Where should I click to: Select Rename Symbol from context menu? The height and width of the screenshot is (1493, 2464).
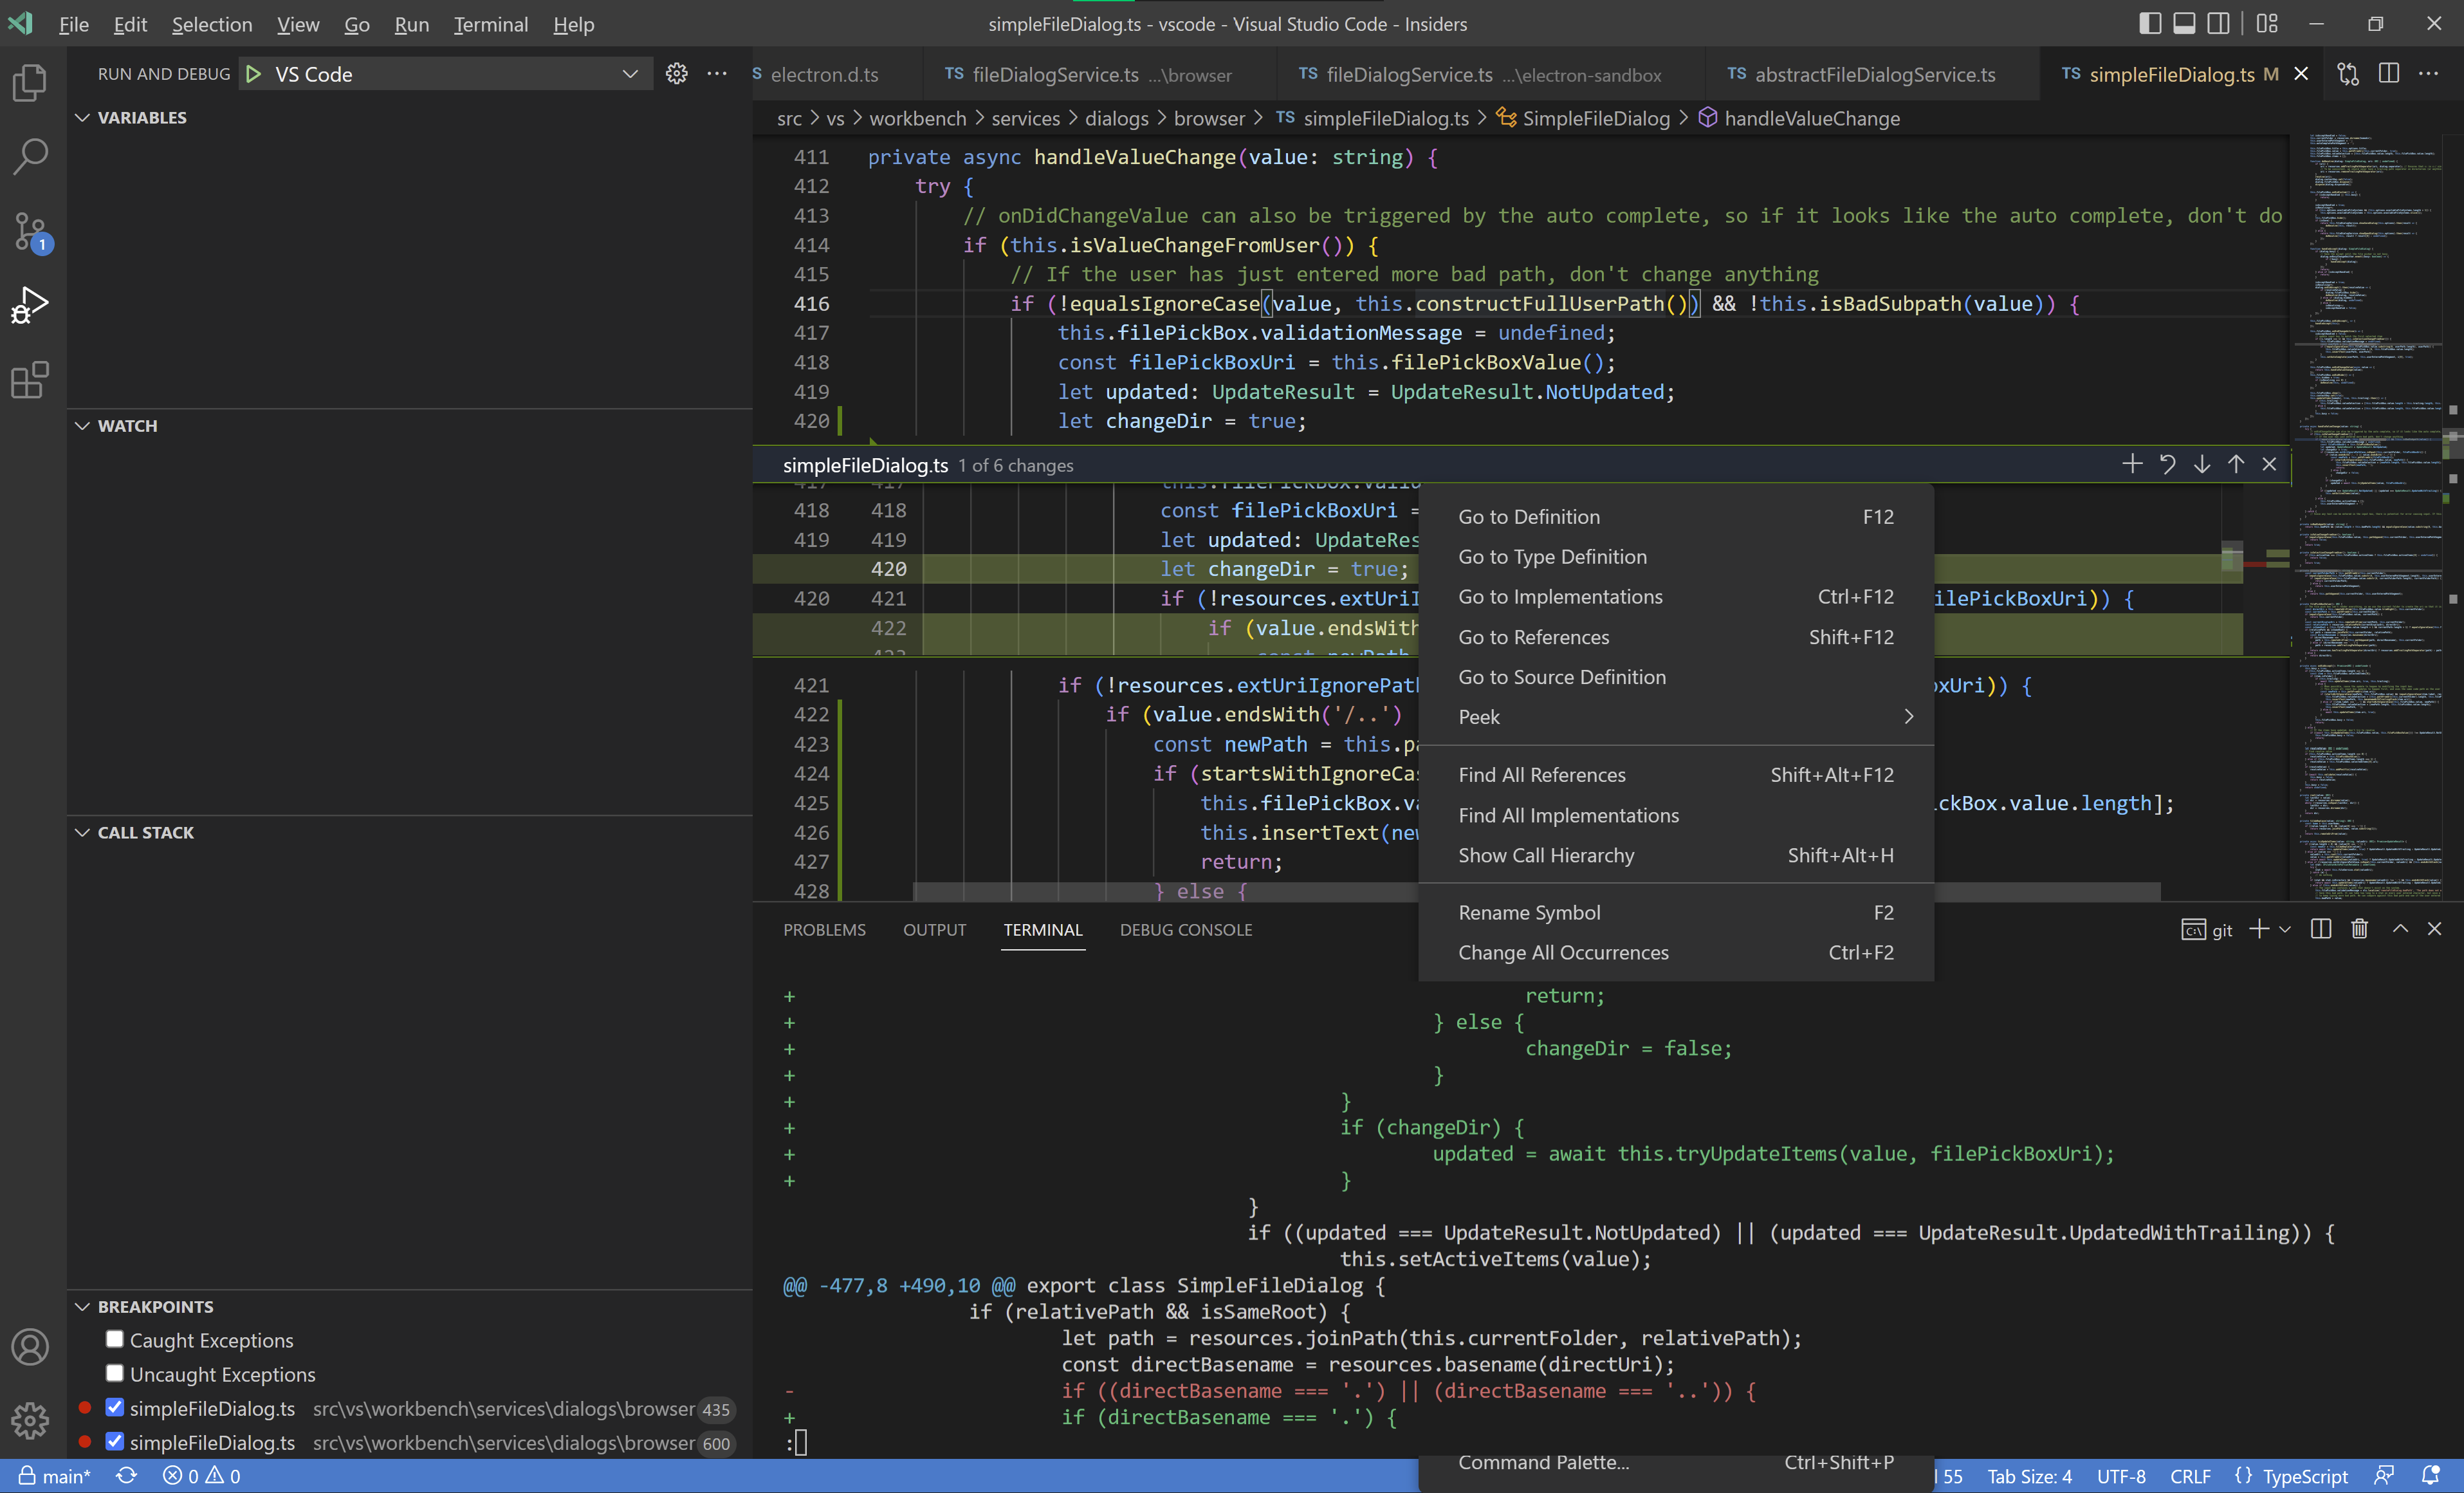click(1676, 913)
